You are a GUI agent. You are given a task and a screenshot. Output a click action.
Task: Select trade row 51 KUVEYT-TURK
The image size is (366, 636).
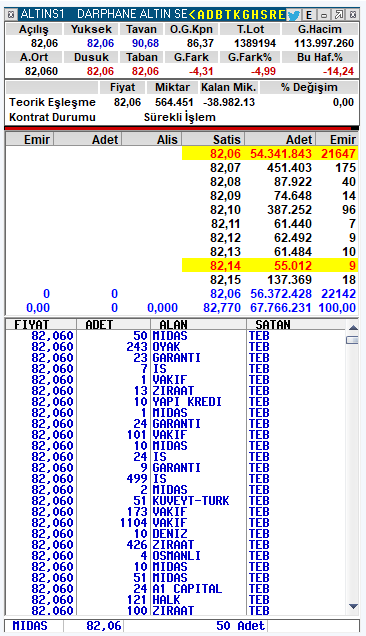(176, 501)
